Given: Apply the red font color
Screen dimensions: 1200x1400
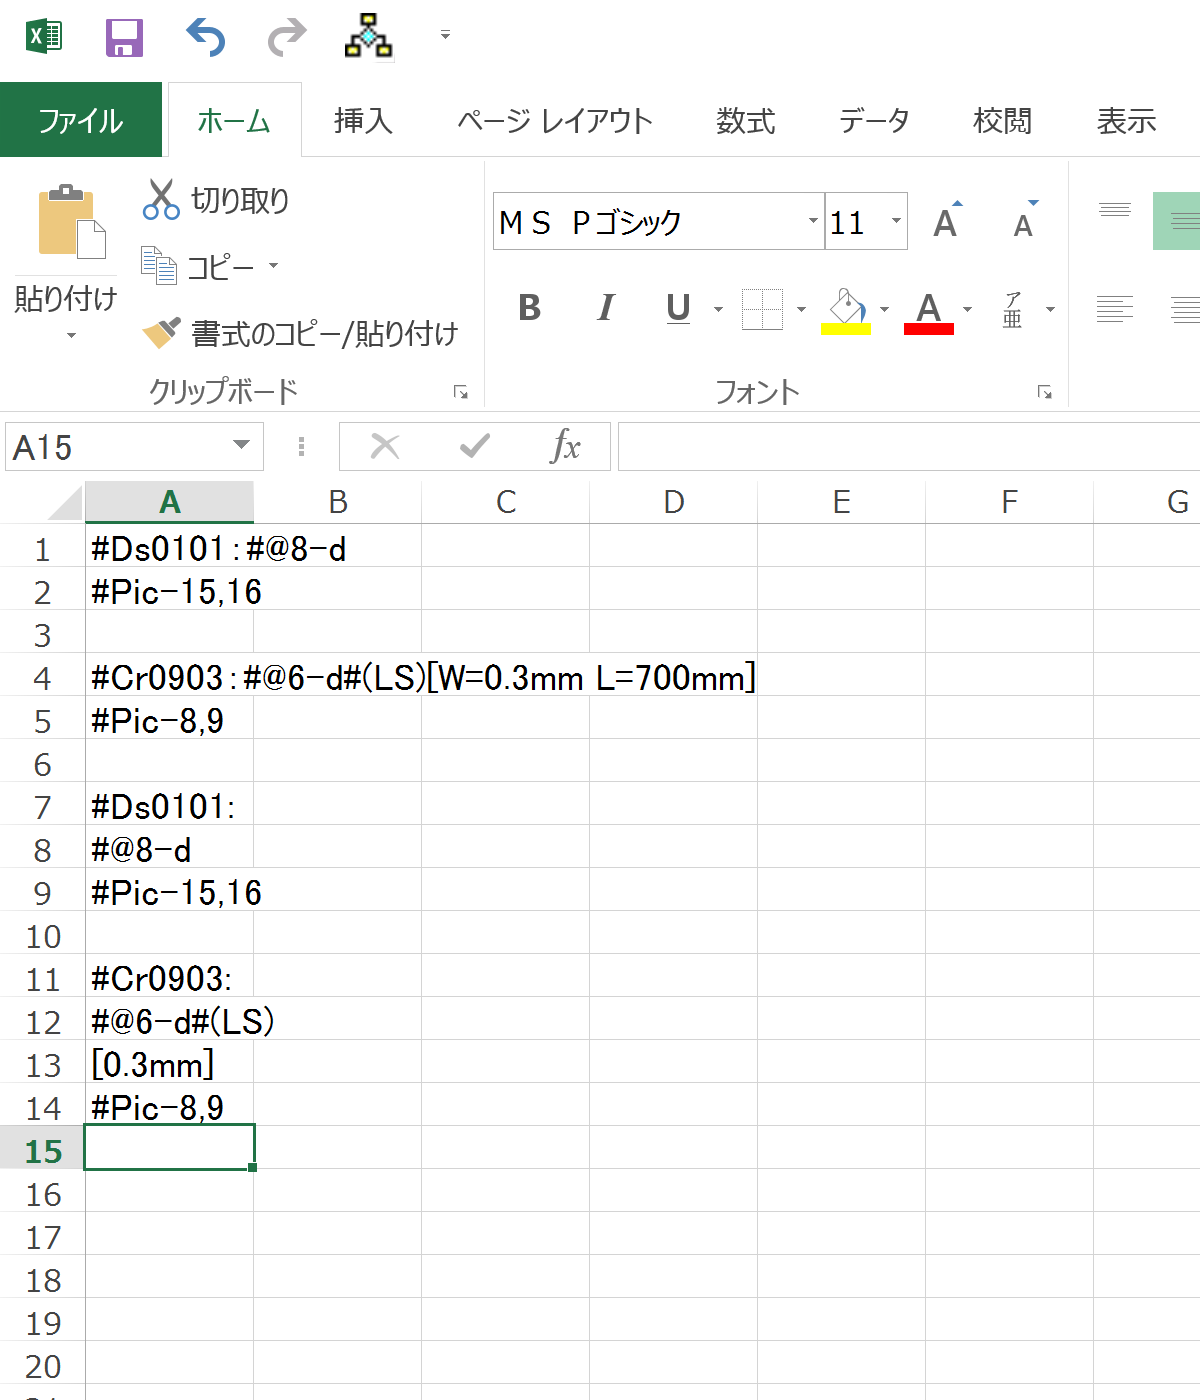Looking at the screenshot, I should tap(929, 311).
